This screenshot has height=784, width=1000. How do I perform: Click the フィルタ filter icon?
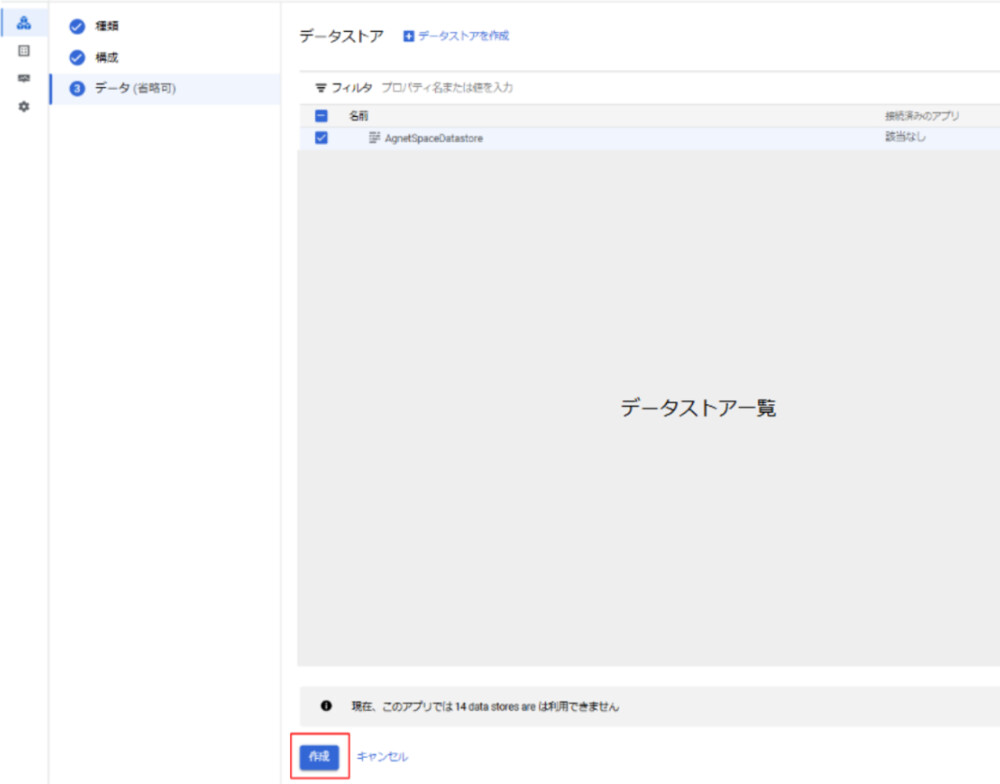pyautogui.click(x=321, y=88)
